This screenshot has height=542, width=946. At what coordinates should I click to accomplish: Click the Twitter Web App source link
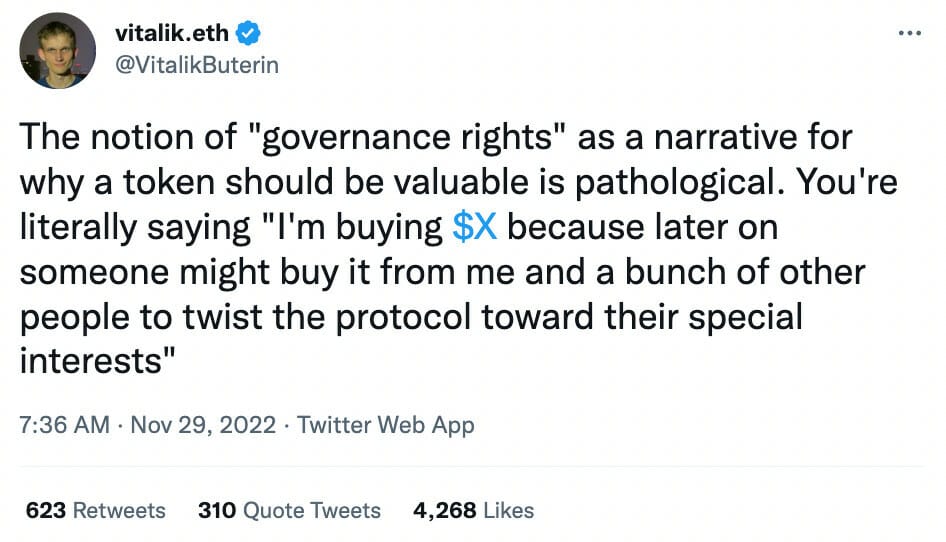(x=386, y=425)
